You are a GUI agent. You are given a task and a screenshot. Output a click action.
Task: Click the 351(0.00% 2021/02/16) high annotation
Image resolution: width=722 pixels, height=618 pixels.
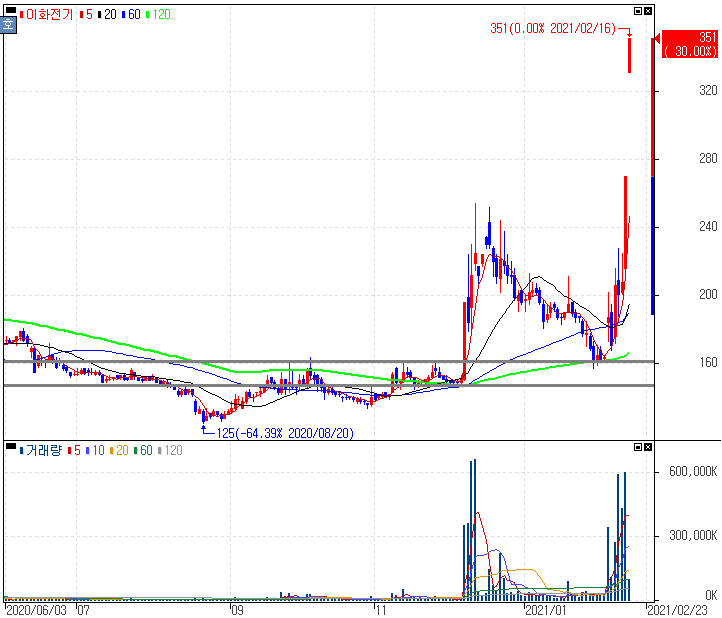point(553,29)
